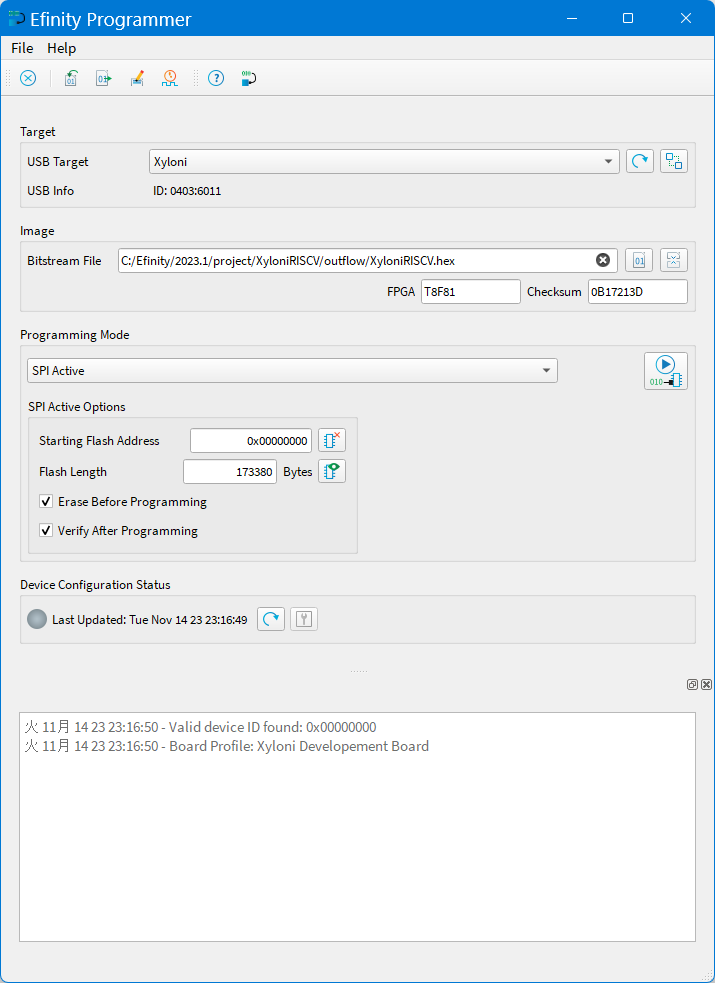Click the Flash Length input field
This screenshot has width=715, height=983.
(230, 472)
